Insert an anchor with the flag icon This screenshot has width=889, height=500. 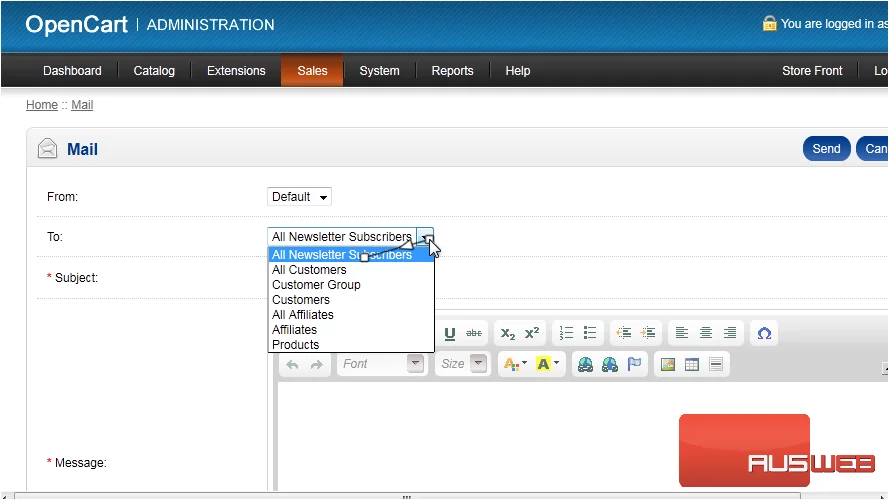click(634, 365)
